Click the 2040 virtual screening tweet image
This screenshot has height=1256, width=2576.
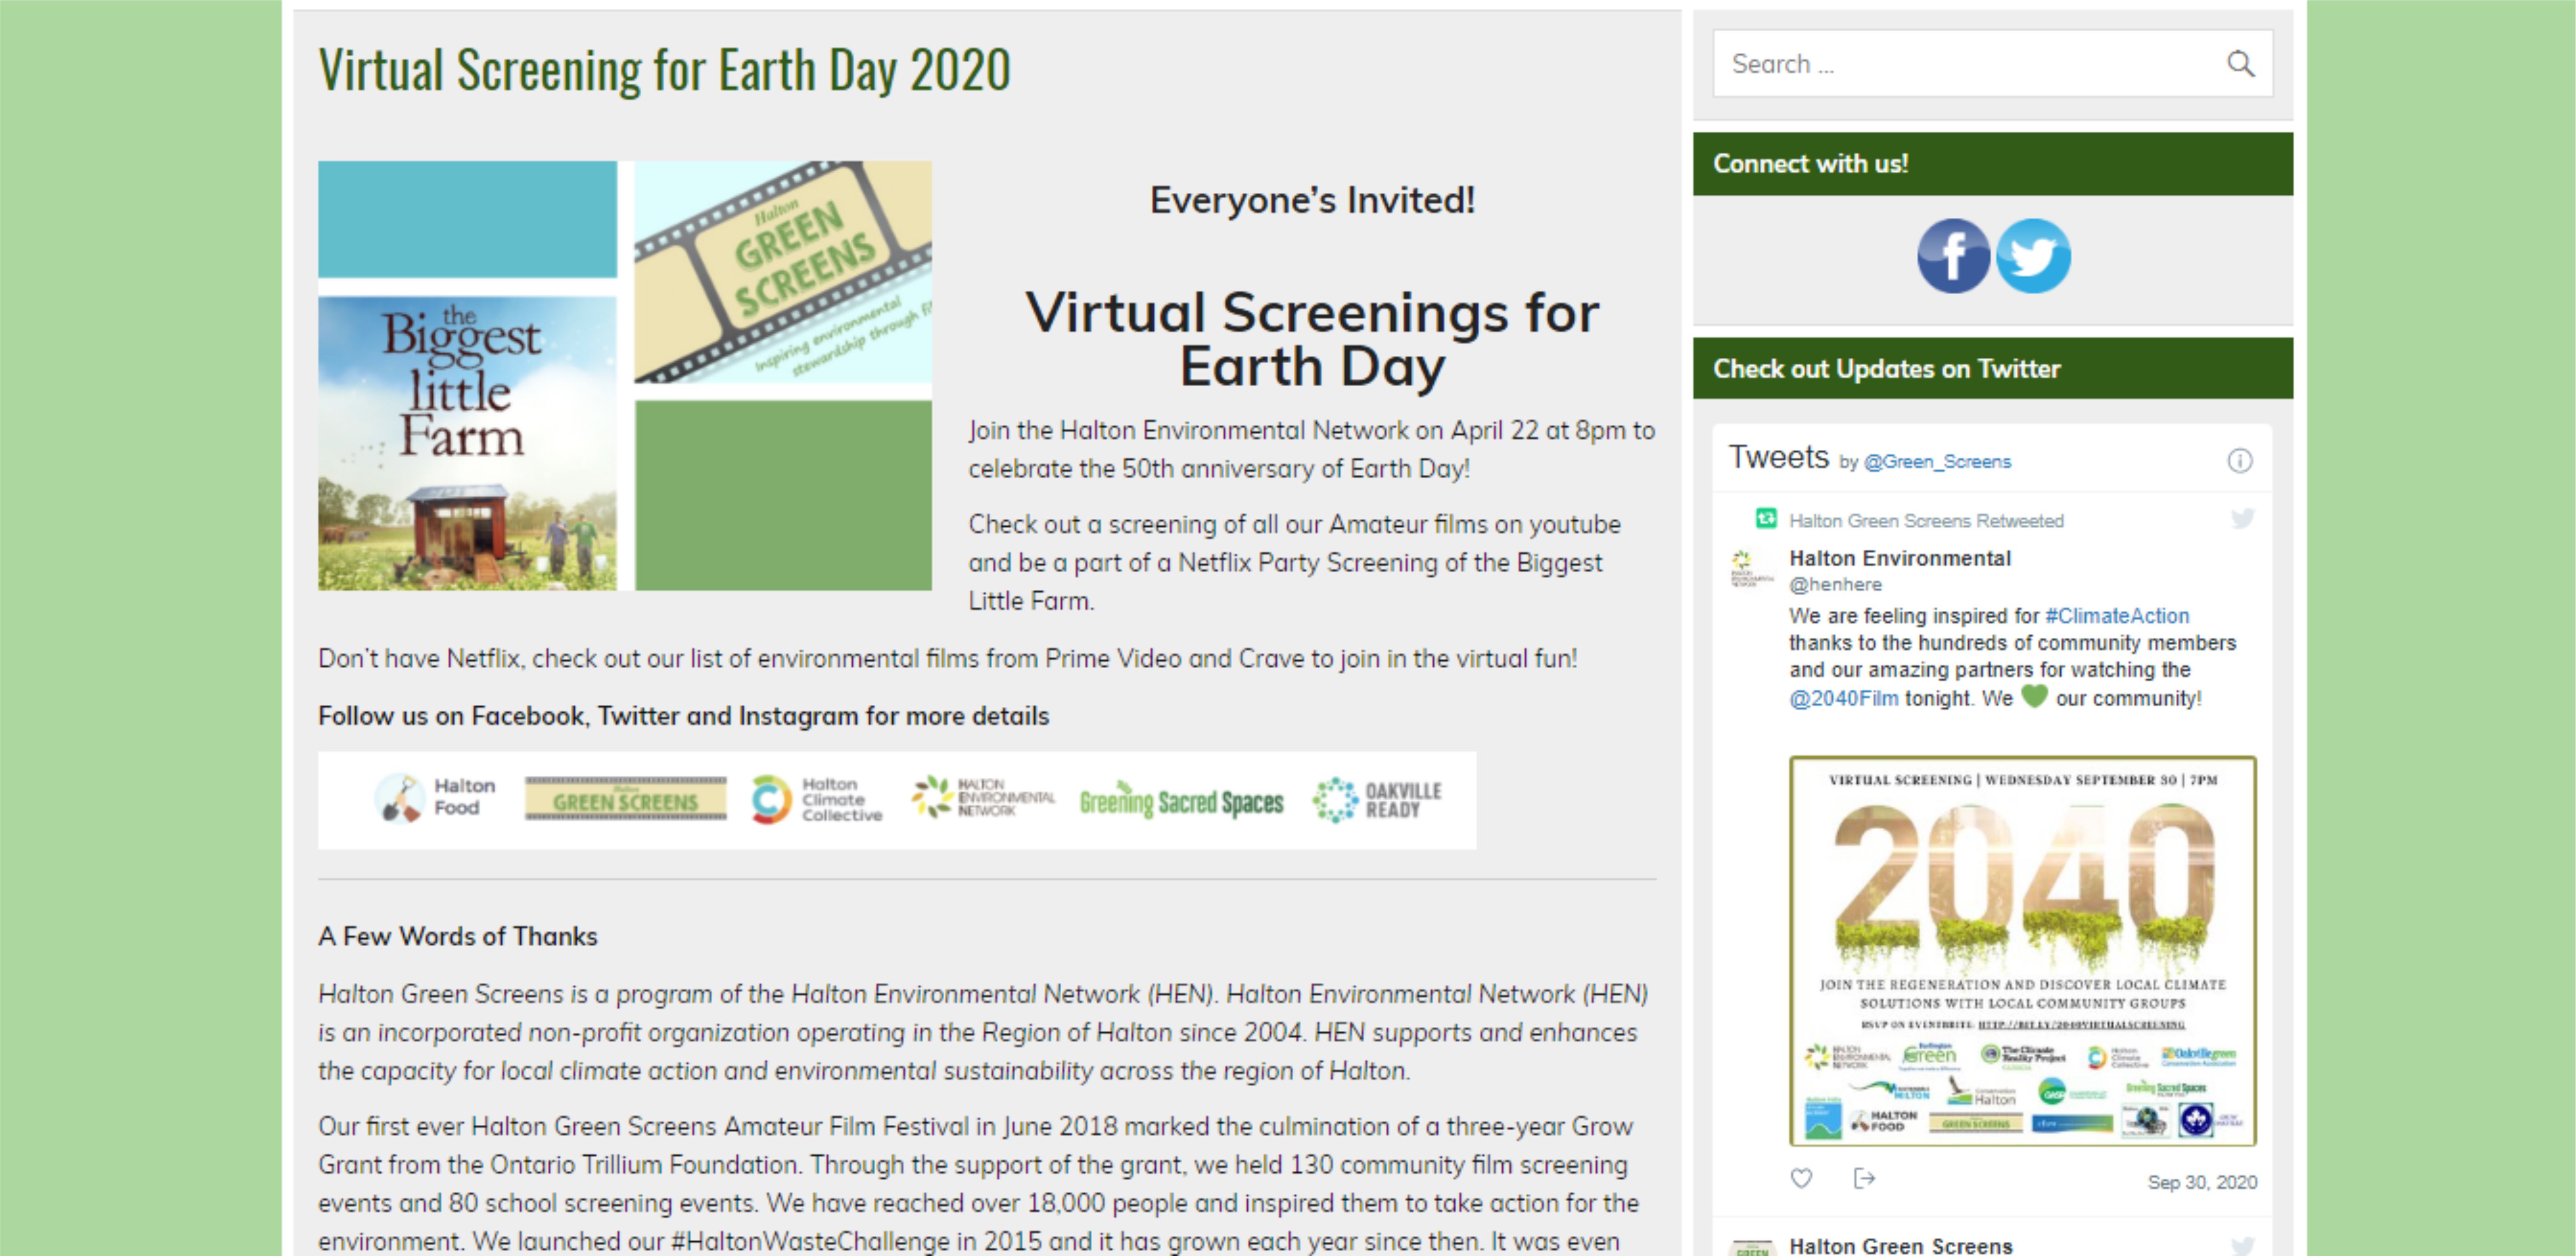[x=2022, y=951]
